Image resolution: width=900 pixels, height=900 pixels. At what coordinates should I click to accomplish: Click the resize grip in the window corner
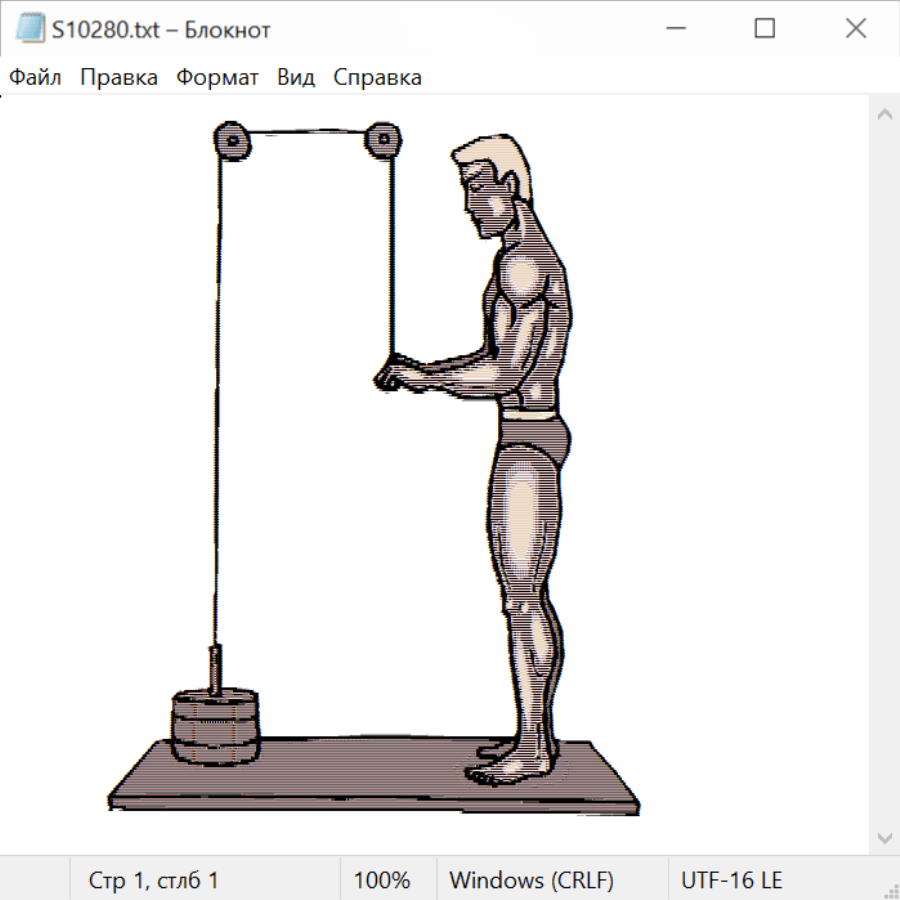(890, 890)
